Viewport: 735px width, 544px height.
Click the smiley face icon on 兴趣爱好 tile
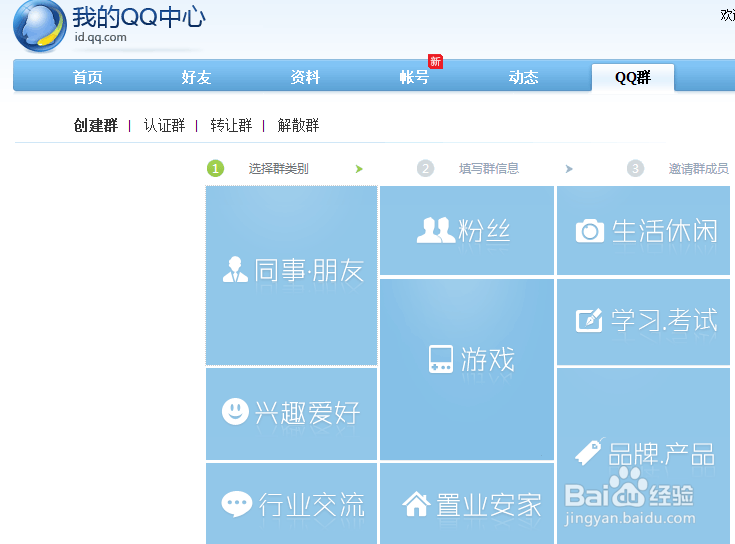pyautogui.click(x=235, y=411)
